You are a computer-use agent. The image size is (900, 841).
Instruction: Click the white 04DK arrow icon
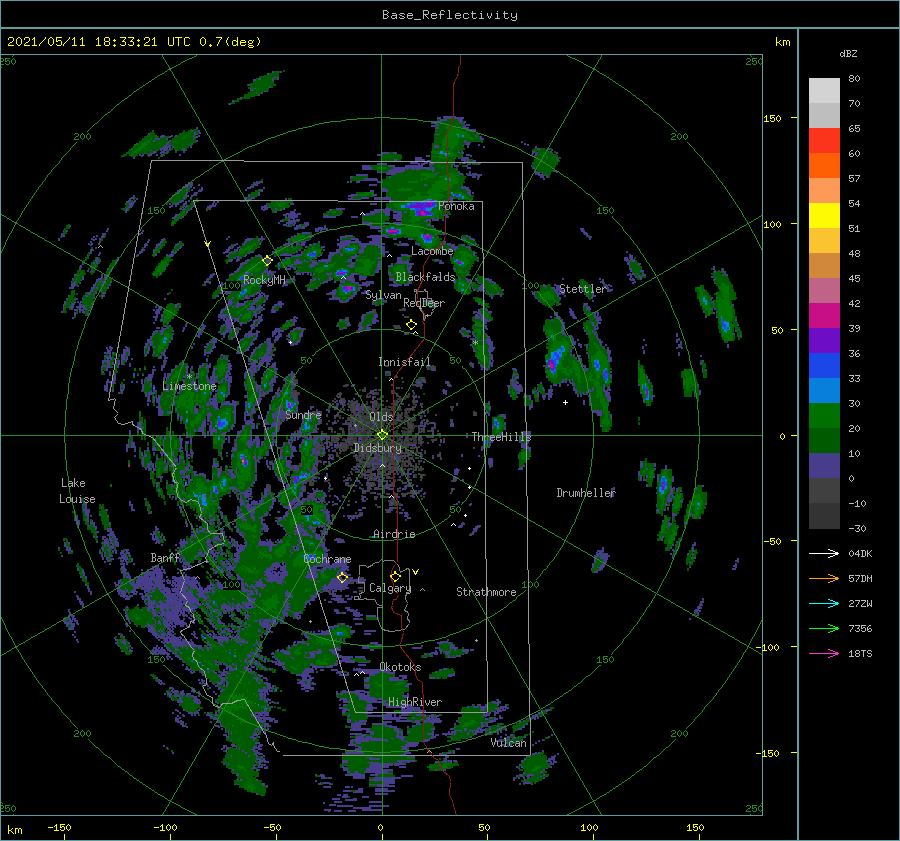pyautogui.click(x=824, y=553)
